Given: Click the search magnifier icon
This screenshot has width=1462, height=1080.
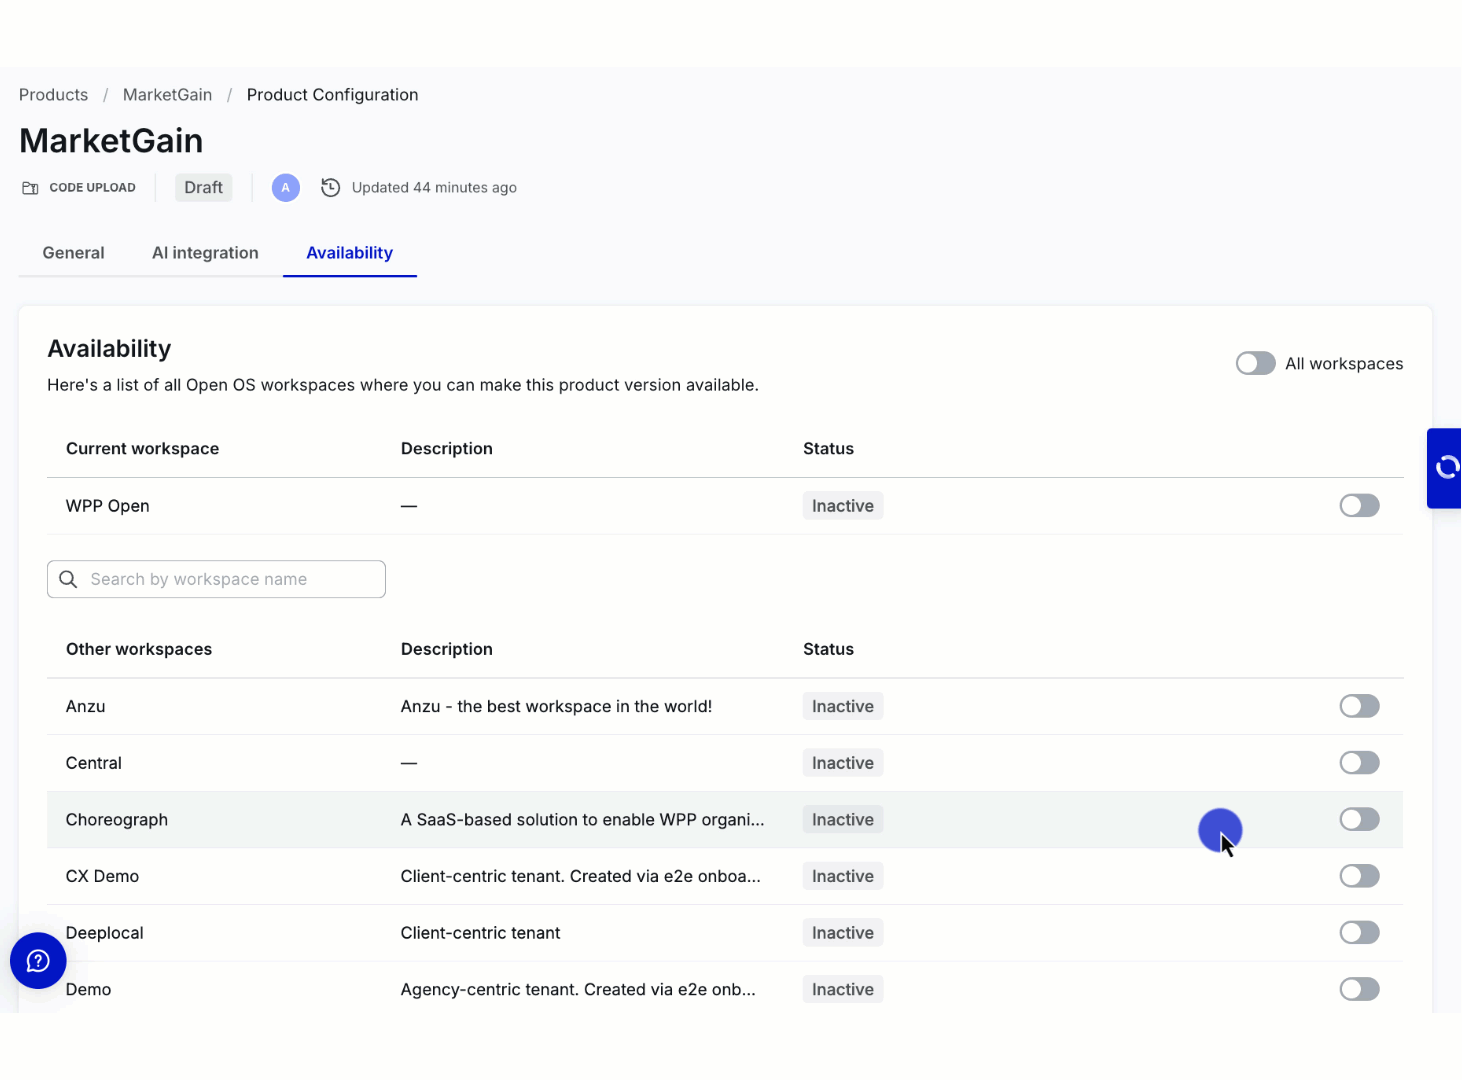Looking at the screenshot, I should (68, 580).
